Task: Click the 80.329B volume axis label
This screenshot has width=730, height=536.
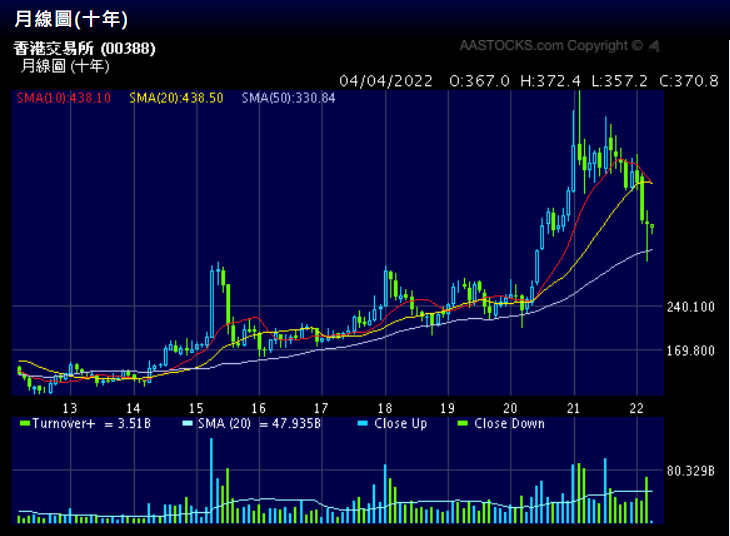Action: (x=690, y=471)
